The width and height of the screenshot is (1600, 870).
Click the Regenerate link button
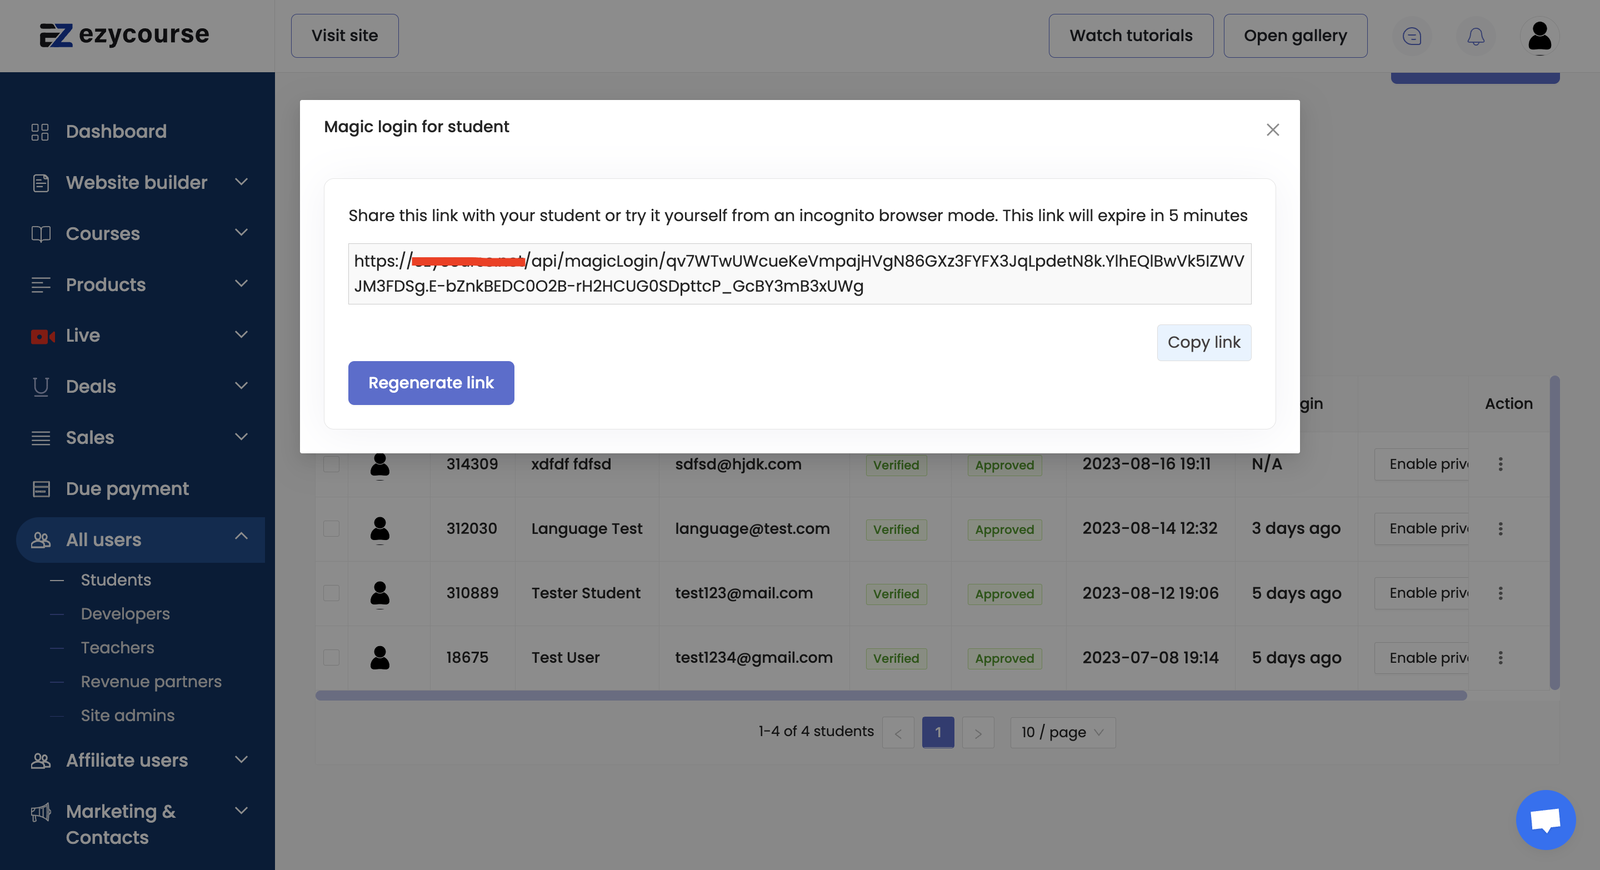(431, 383)
